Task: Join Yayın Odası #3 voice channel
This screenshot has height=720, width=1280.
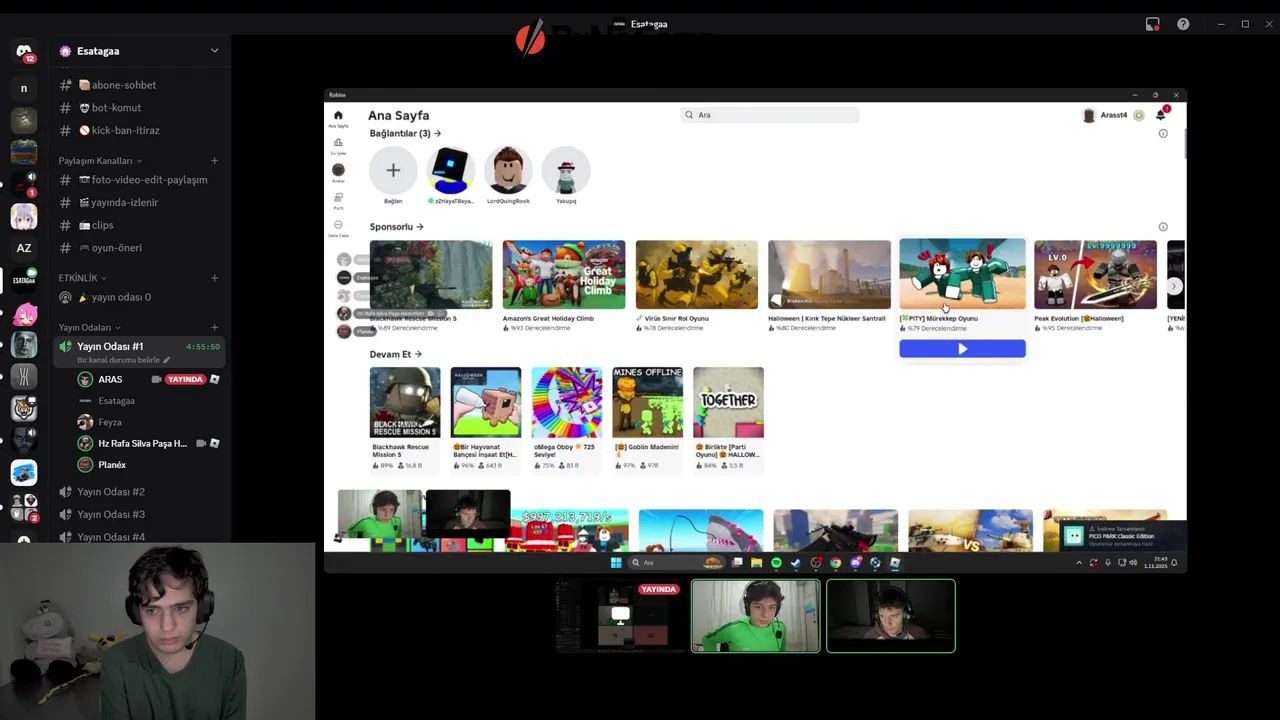Action: pos(139,514)
